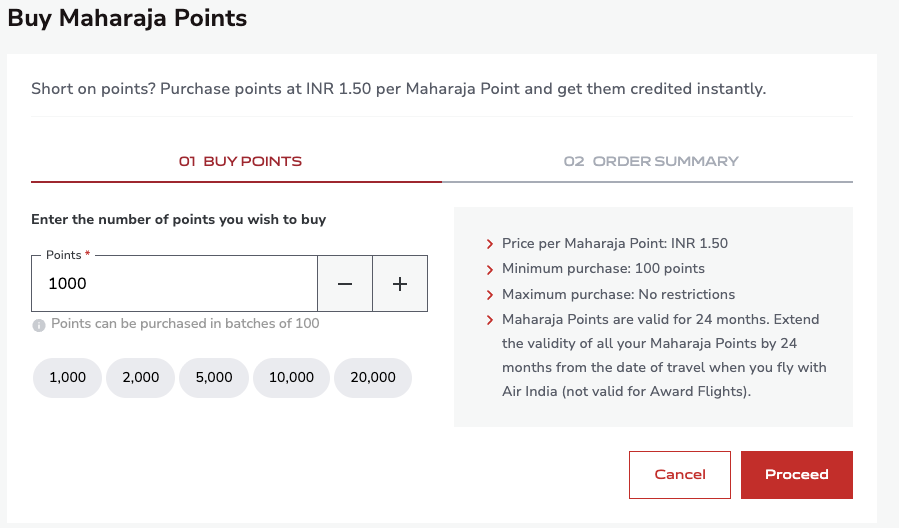
Task: Click the 'Enter the number of points' label
Action: (178, 219)
